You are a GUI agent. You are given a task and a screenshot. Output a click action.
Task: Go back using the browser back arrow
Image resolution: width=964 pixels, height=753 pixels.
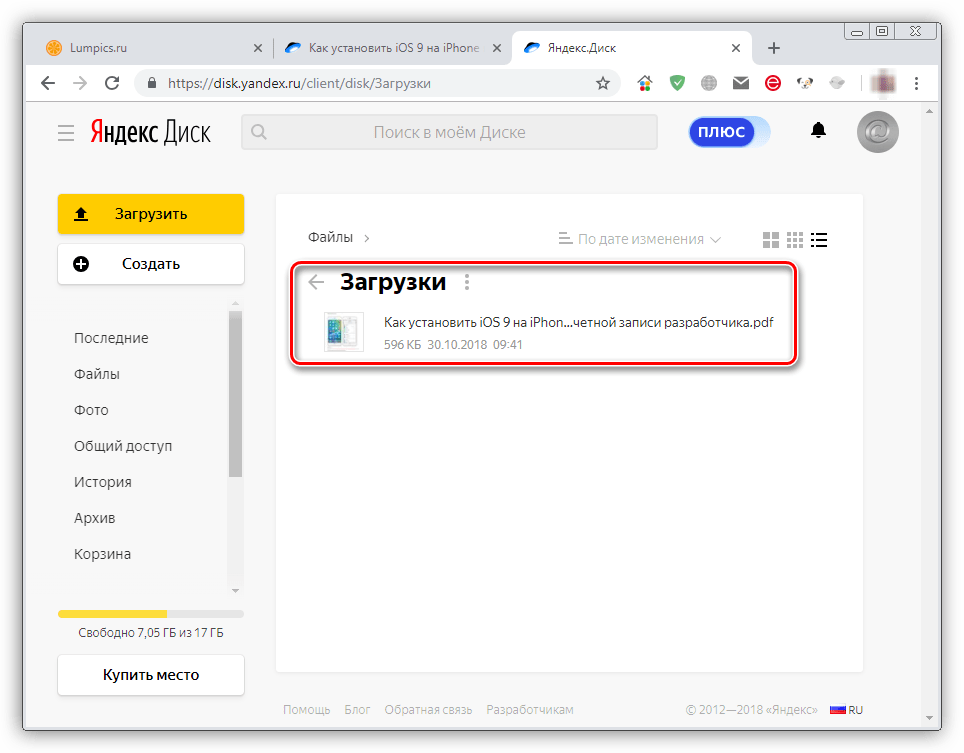click(47, 83)
